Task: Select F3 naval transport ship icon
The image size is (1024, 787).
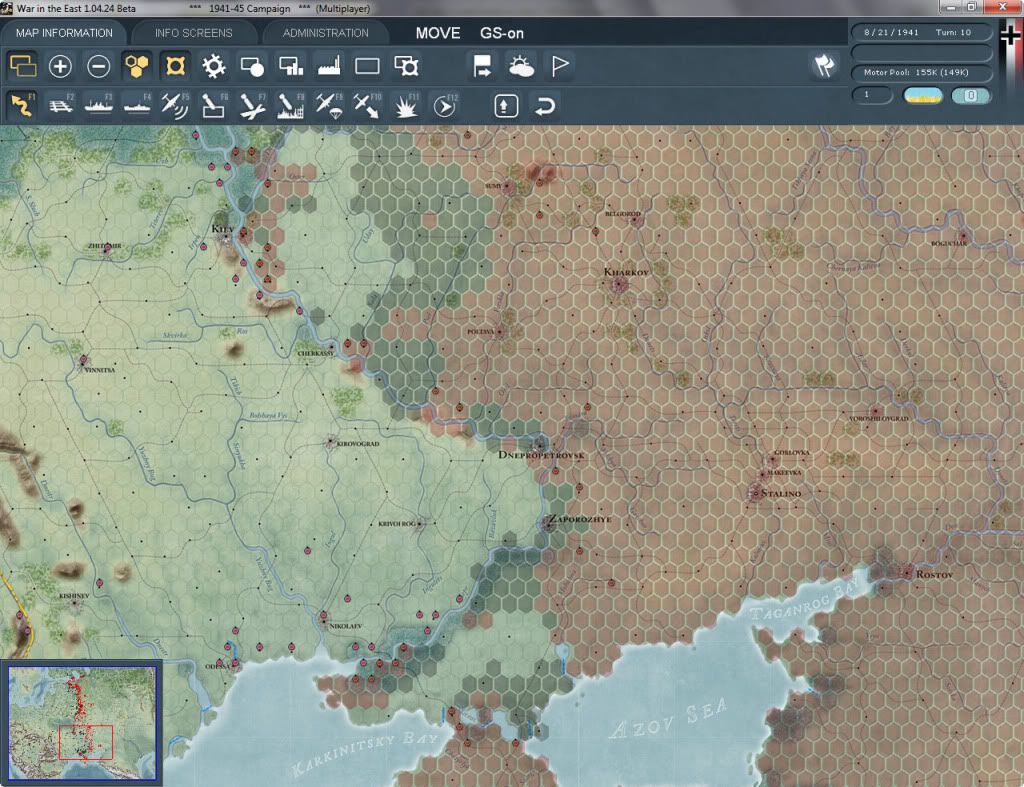Action: (99, 106)
